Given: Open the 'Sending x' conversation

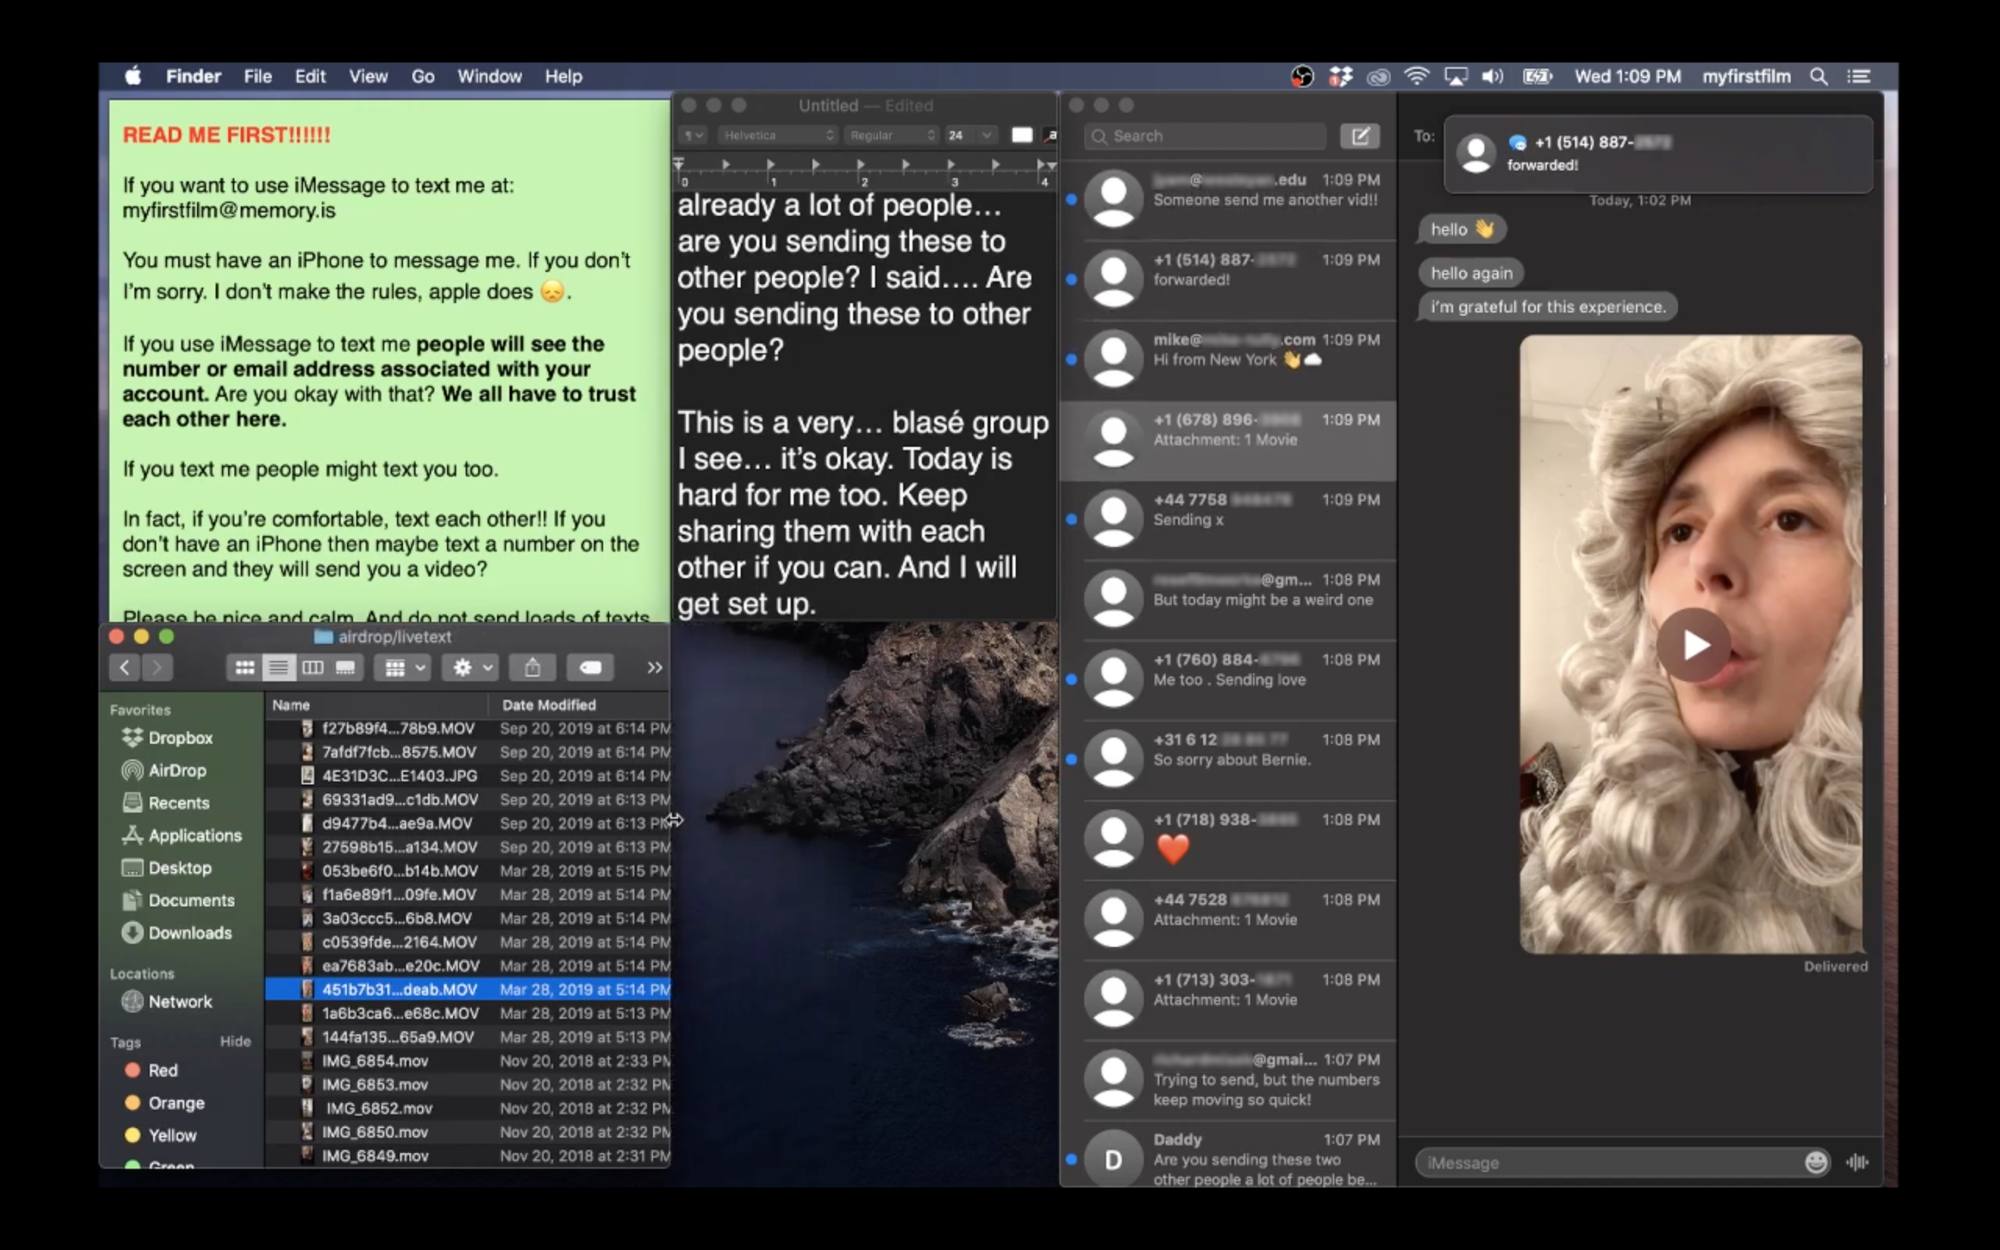Looking at the screenshot, I should [1228, 520].
